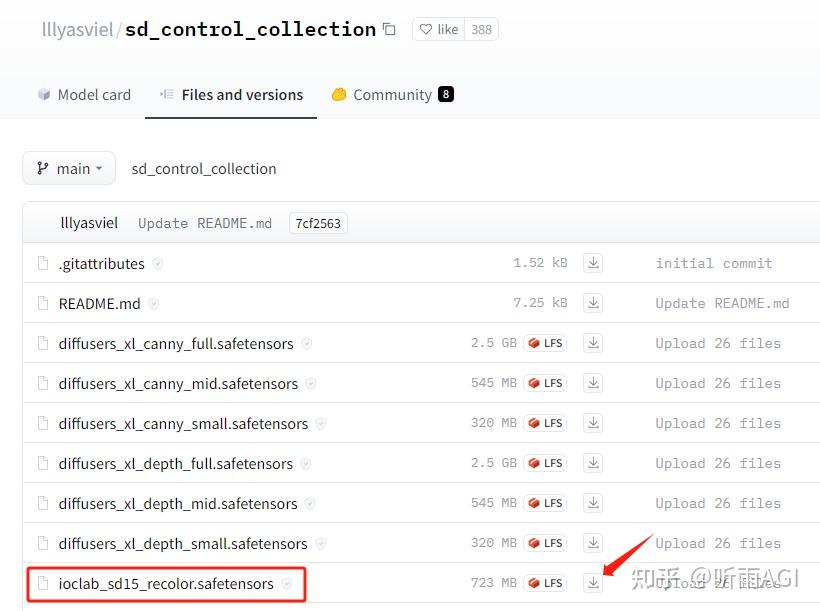Click safety icon beside diffusers_xl_depth_full.safetensors
The width and height of the screenshot is (820, 611).
pyautogui.click(x=306, y=463)
